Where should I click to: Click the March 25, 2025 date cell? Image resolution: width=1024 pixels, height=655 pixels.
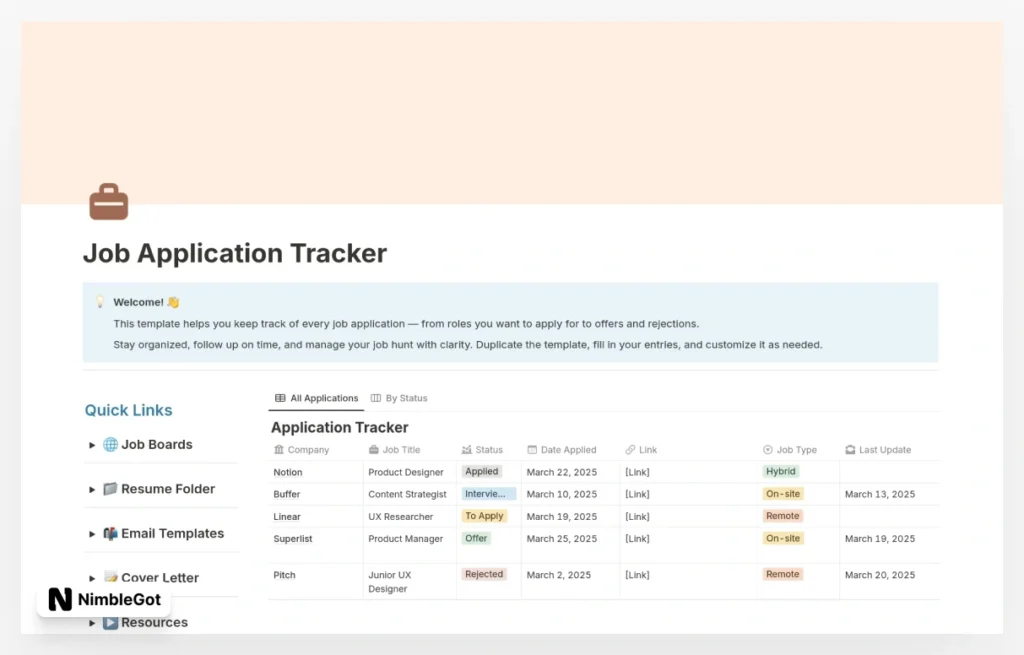[x=570, y=545]
